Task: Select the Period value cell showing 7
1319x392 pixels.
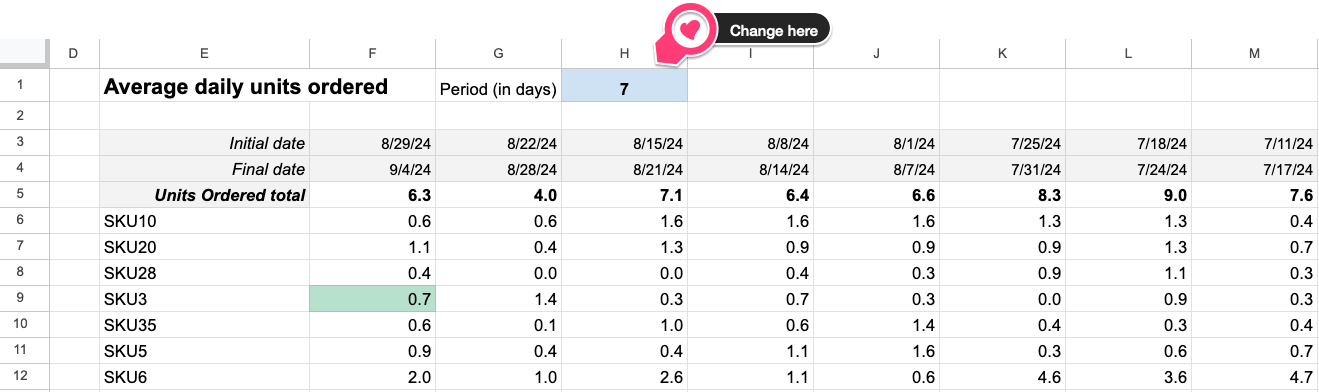Action: 625,87
